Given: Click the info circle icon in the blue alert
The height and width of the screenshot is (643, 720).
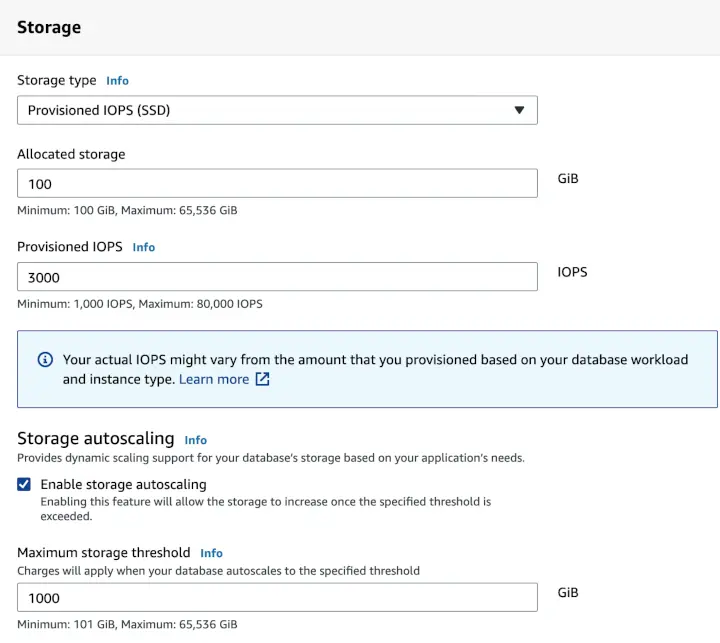Looking at the screenshot, I should [x=45, y=360].
